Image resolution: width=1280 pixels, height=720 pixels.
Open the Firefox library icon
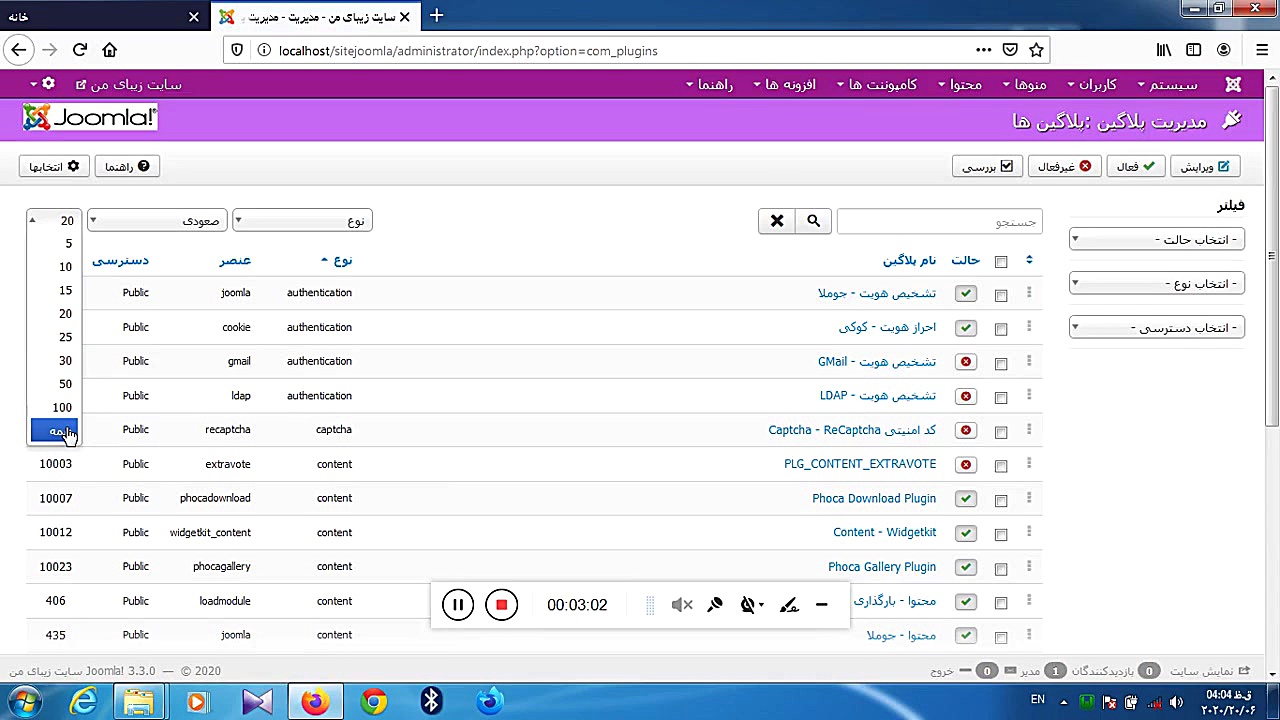(x=1164, y=50)
